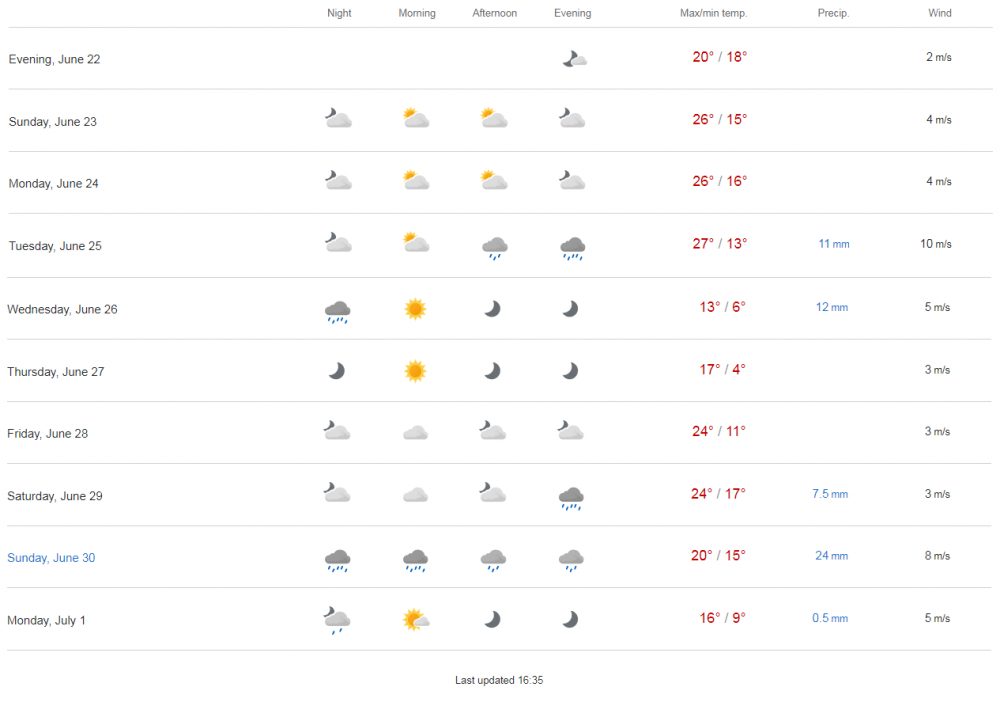Click the 7.5 mm precipitation for Saturday

point(830,494)
